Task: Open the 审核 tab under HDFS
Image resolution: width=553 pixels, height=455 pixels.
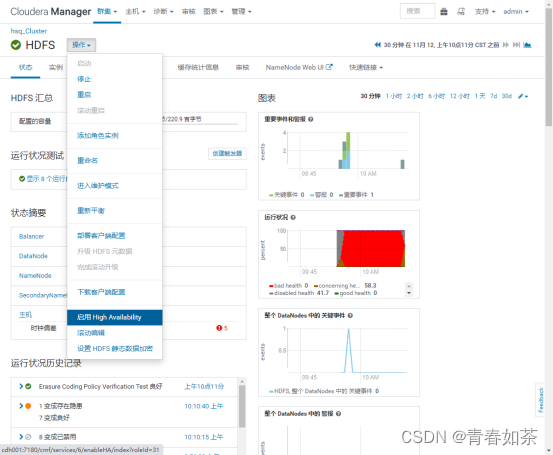Action: click(242, 67)
